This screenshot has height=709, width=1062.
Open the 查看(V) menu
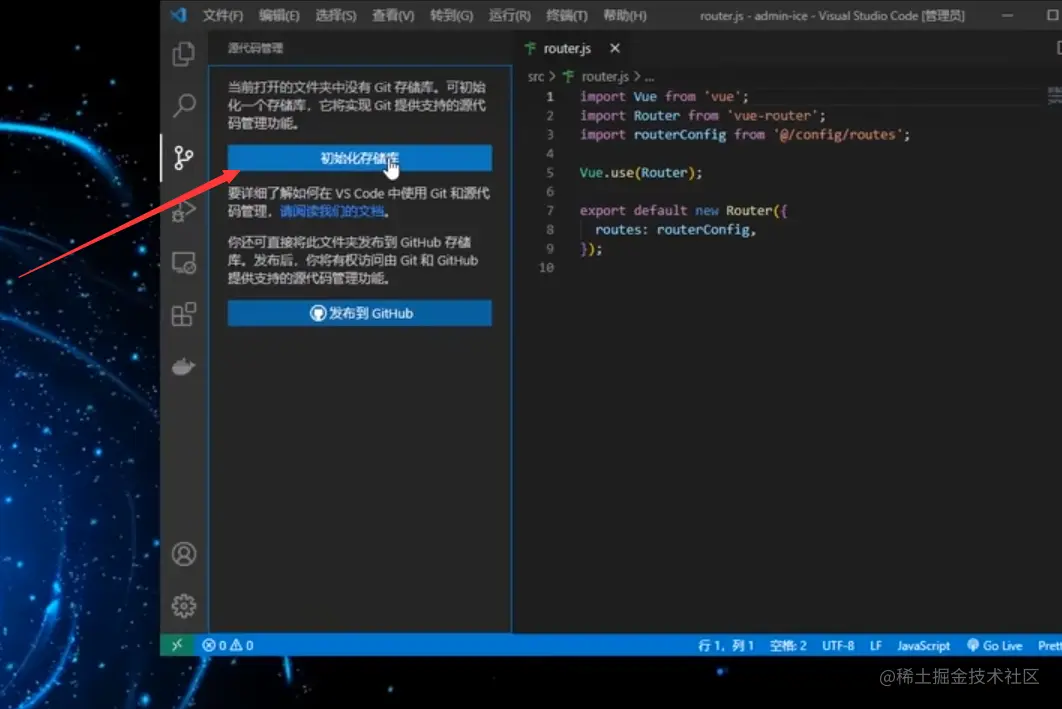click(393, 16)
